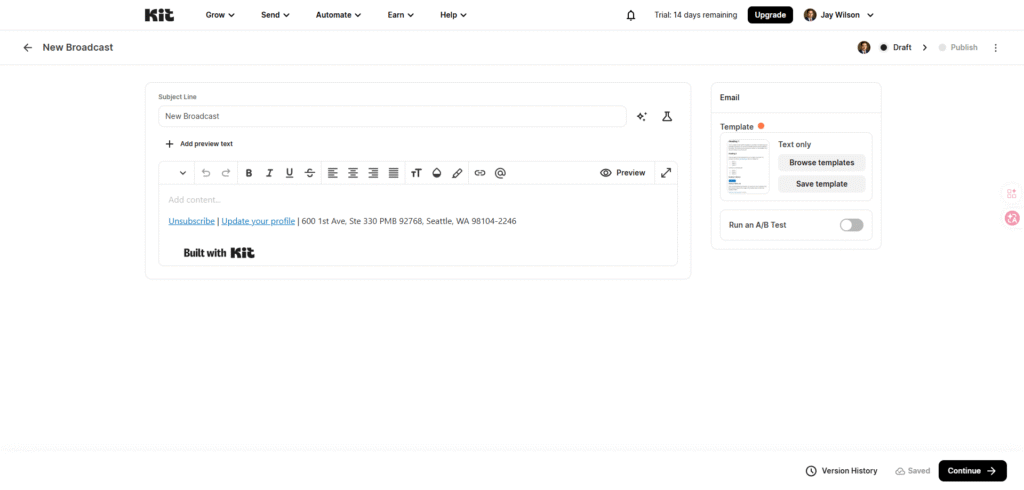Open the Earn menu
Viewport: 1024px width, 490px height.
tap(400, 15)
